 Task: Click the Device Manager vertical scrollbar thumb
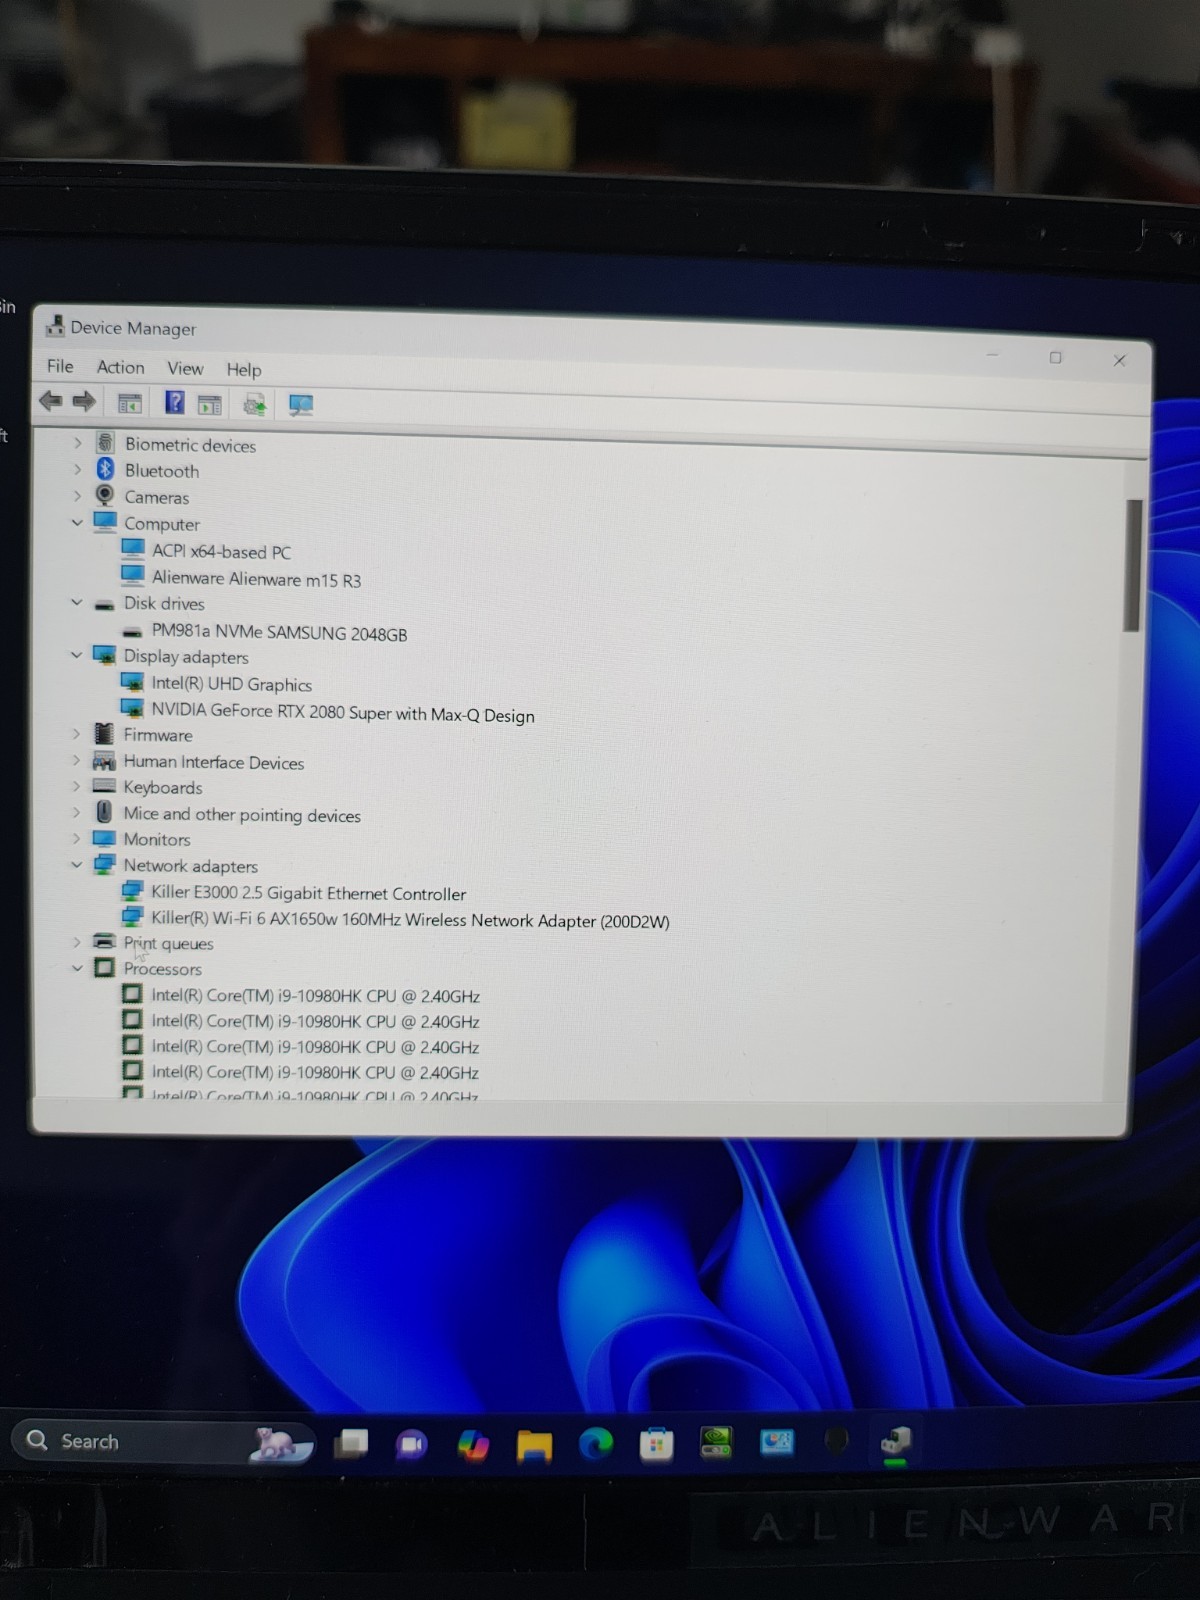pyautogui.click(x=1132, y=565)
